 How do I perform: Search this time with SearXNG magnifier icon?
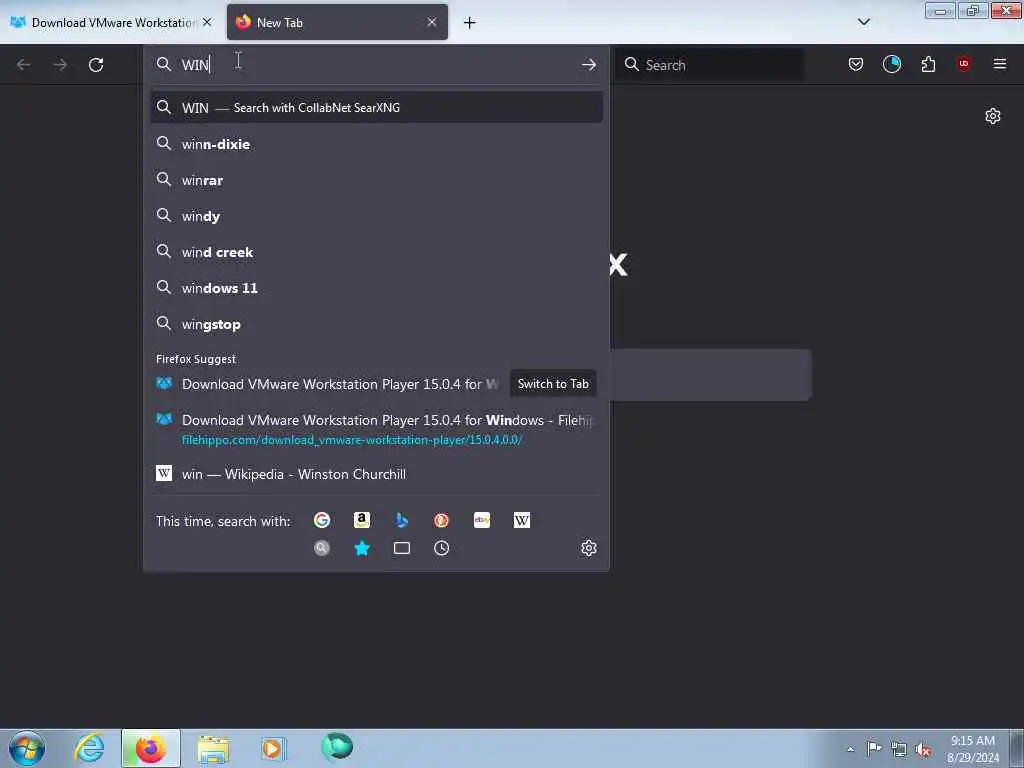tap(321, 548)
